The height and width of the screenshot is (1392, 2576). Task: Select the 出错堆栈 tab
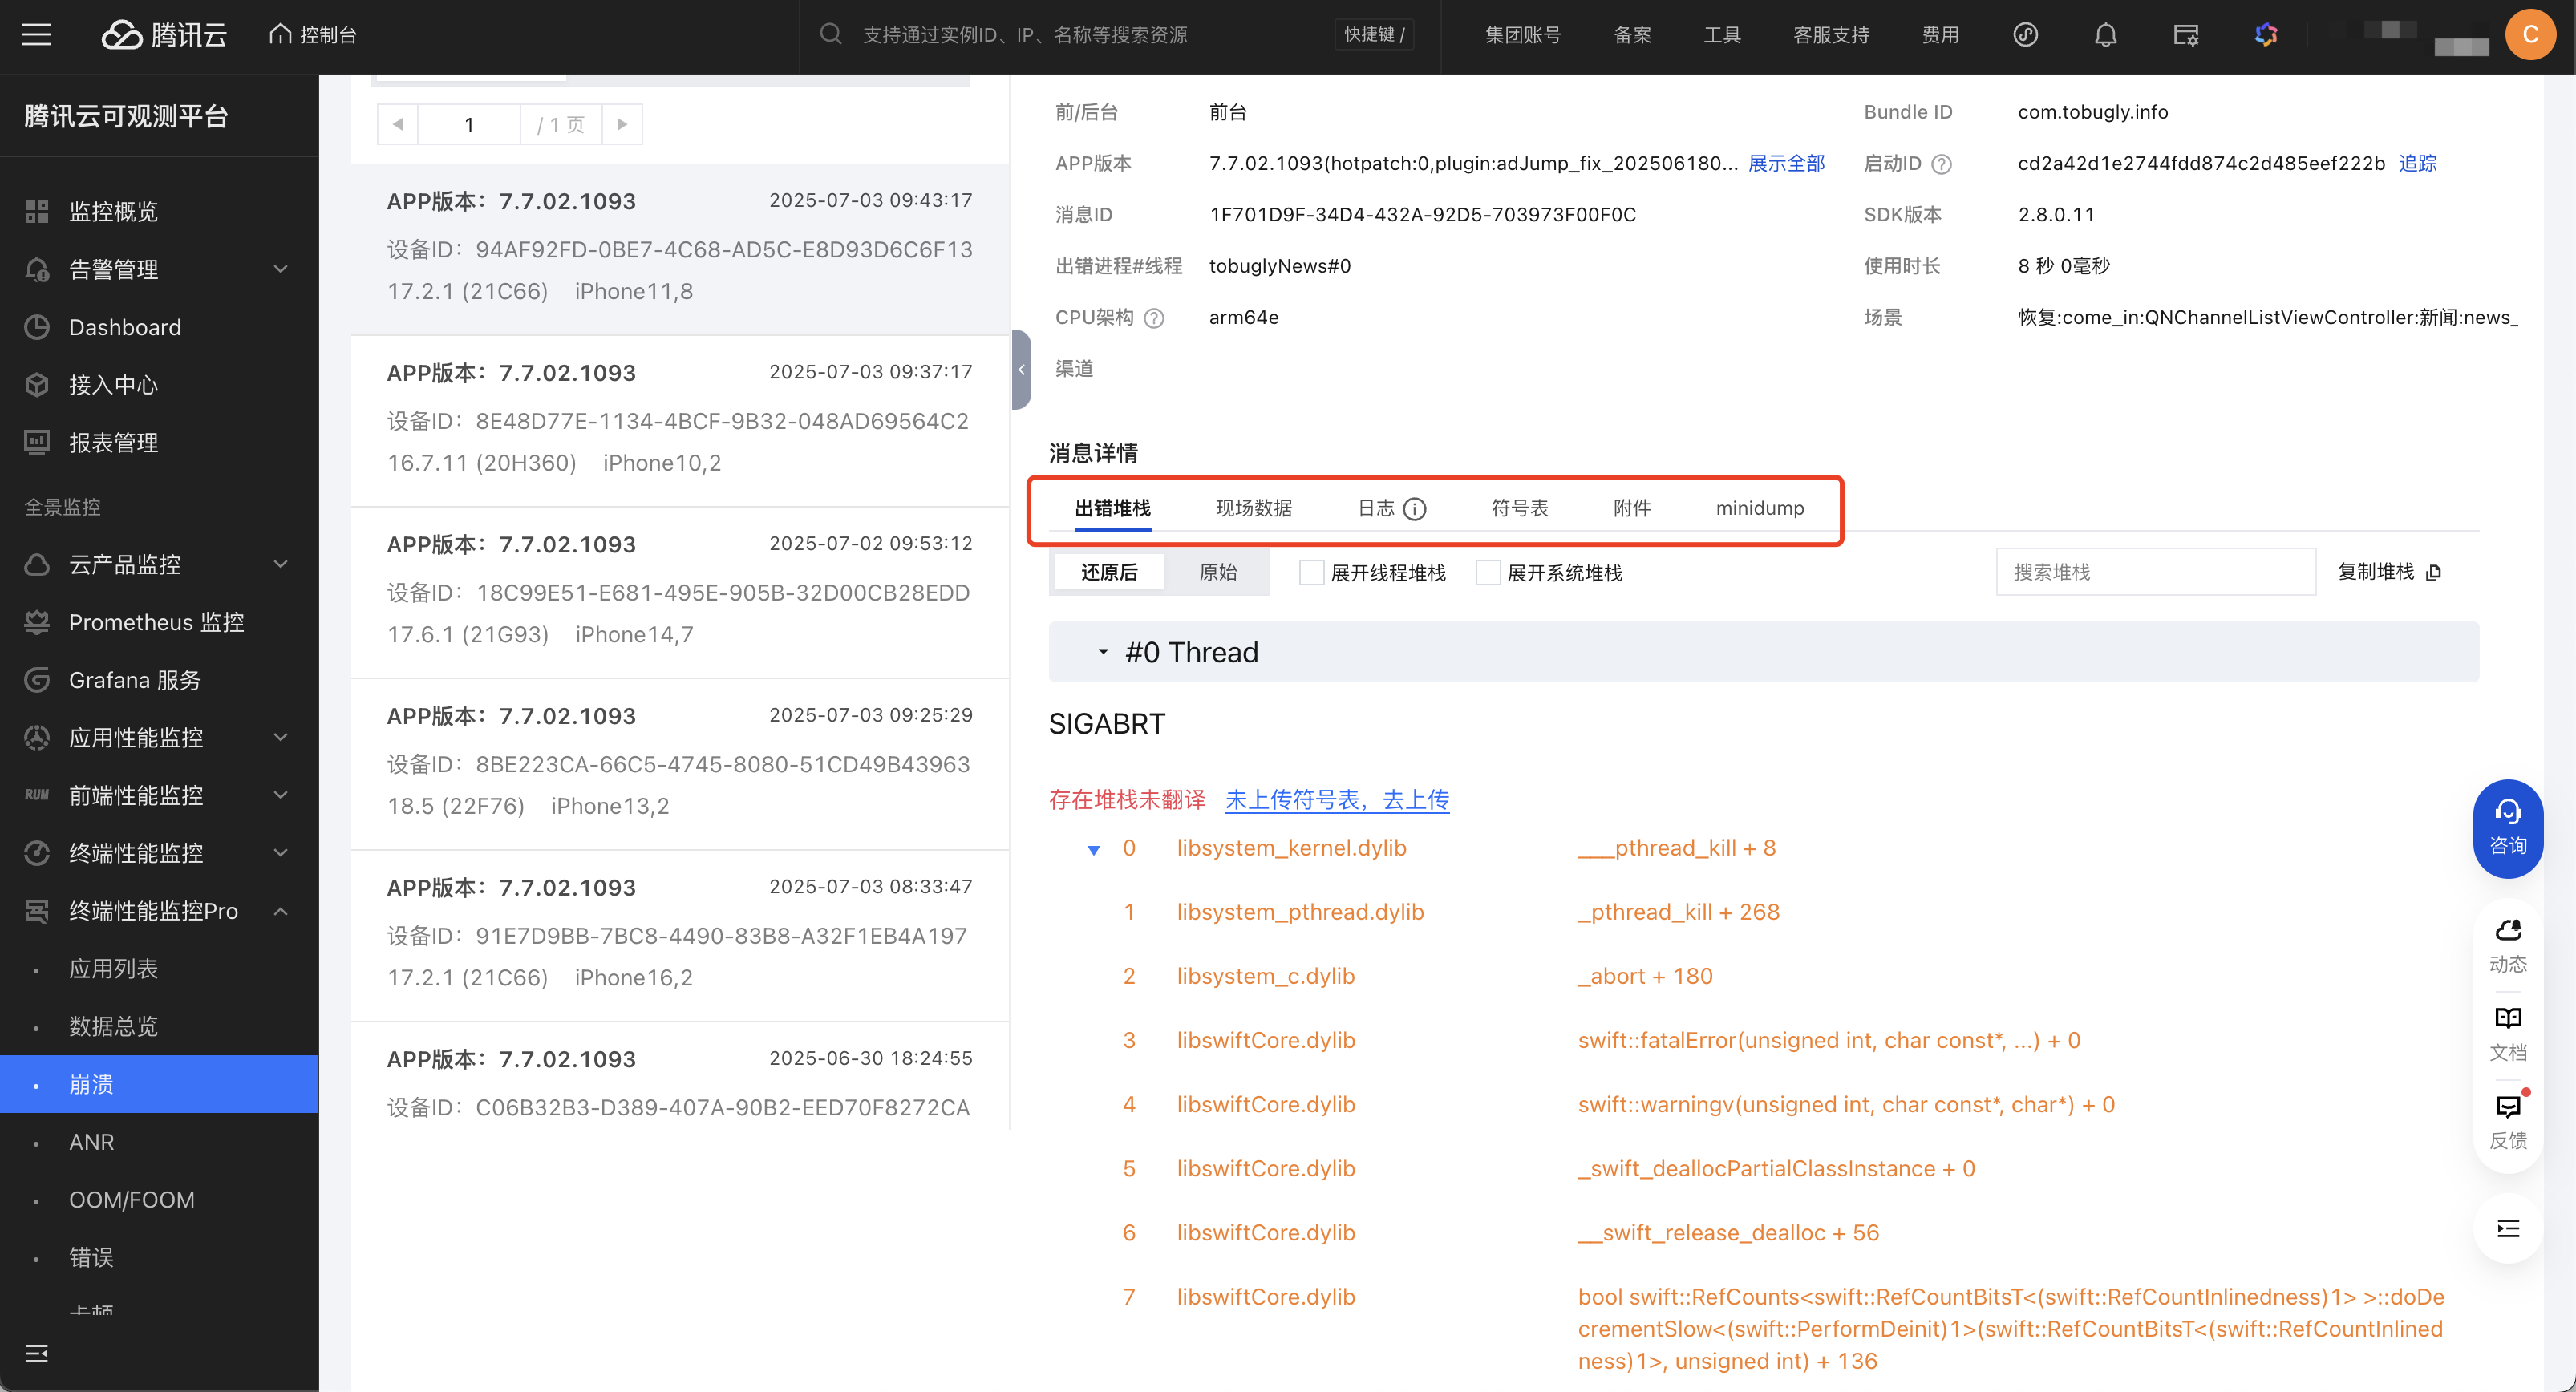1112,509
